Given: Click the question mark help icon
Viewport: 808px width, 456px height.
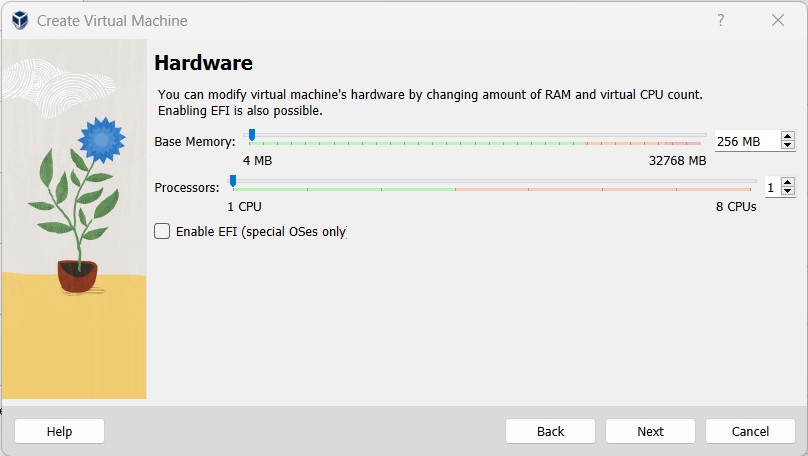Looking at the screenshot, I should click(x=720, y=20).
